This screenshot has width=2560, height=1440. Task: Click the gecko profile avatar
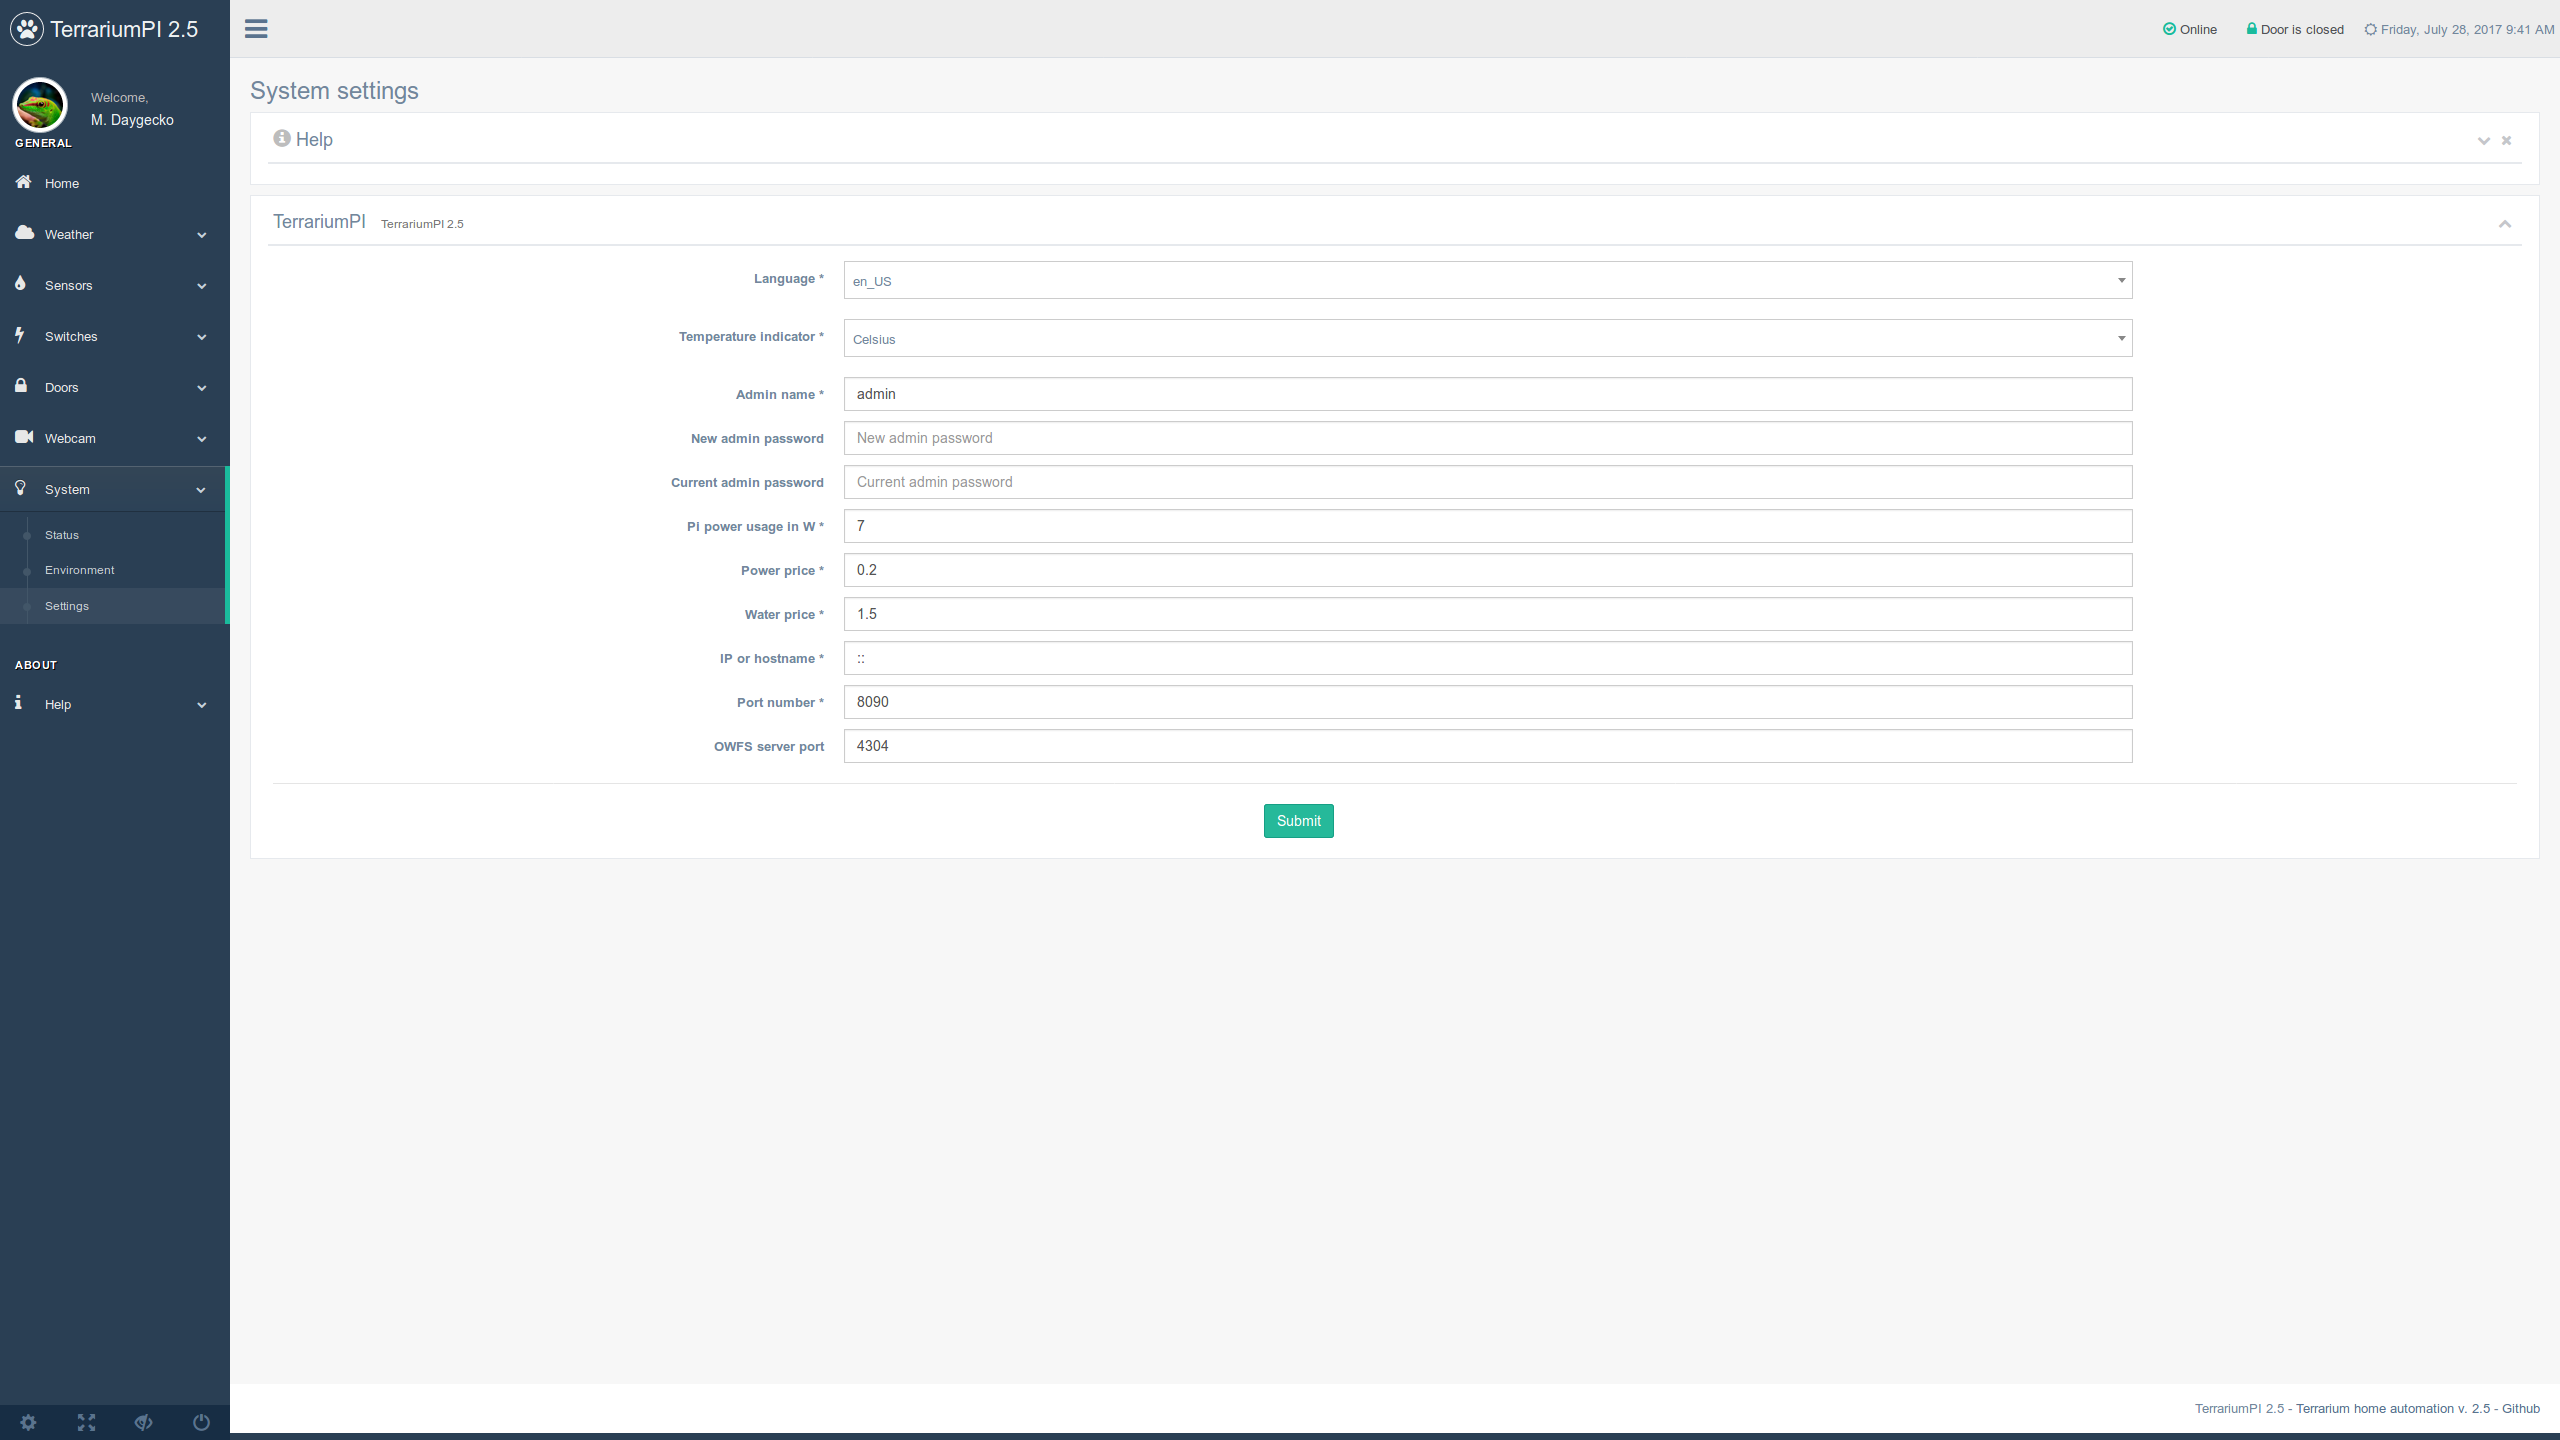click(x=40, y=105)
